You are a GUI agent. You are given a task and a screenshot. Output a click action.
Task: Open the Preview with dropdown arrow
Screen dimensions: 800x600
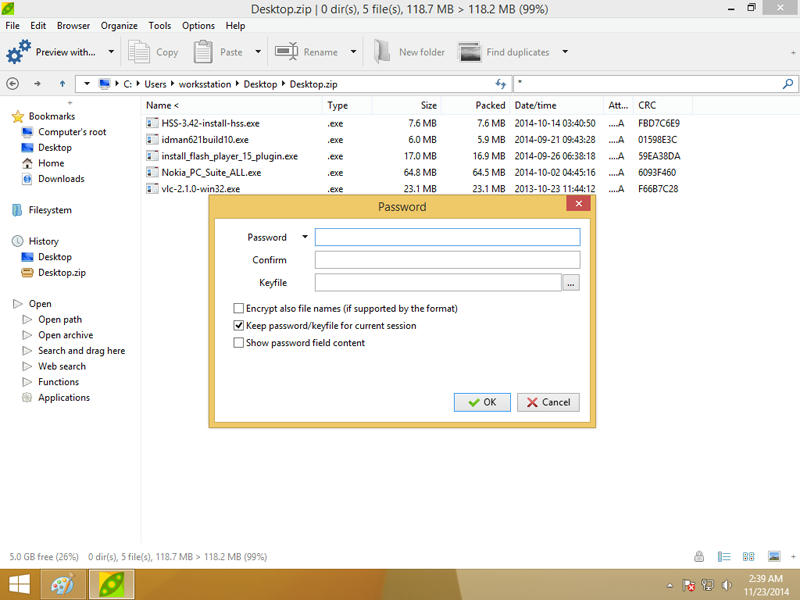[111, 52]
